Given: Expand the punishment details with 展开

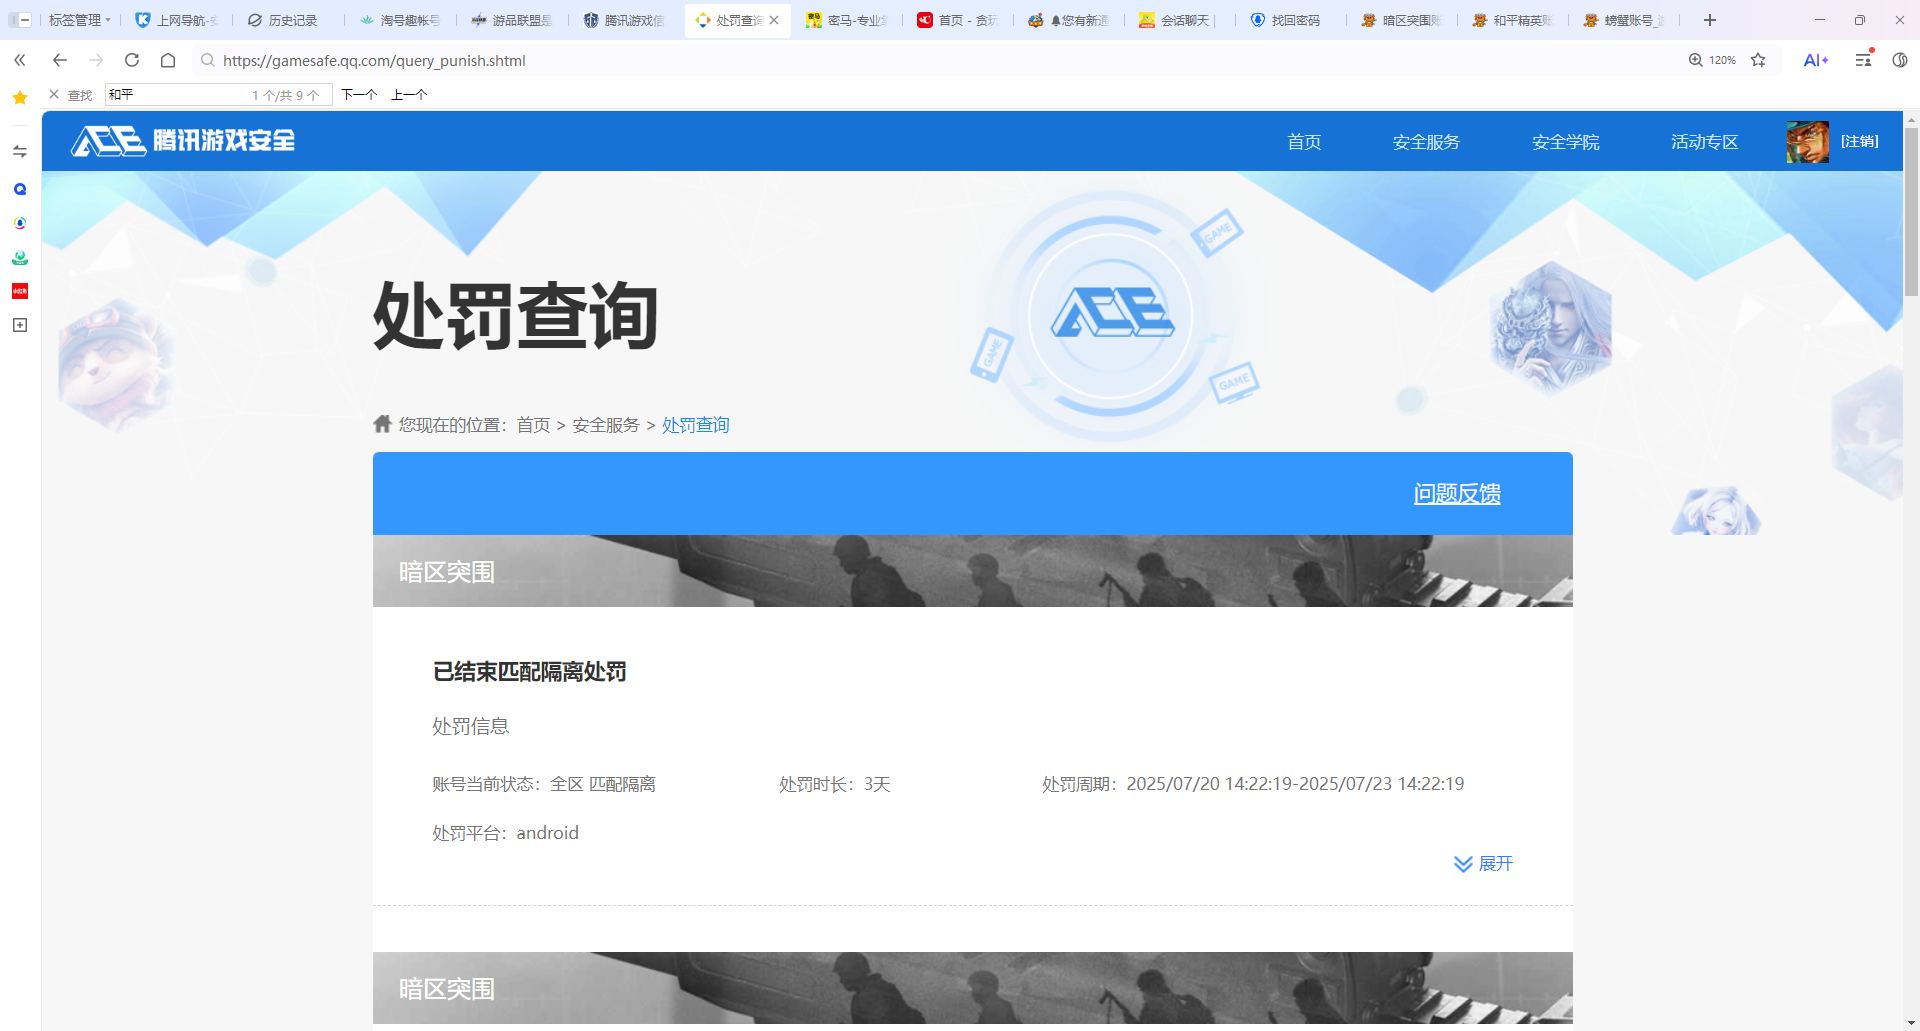Looking at the screenshot, I should tap(1484, 864).
